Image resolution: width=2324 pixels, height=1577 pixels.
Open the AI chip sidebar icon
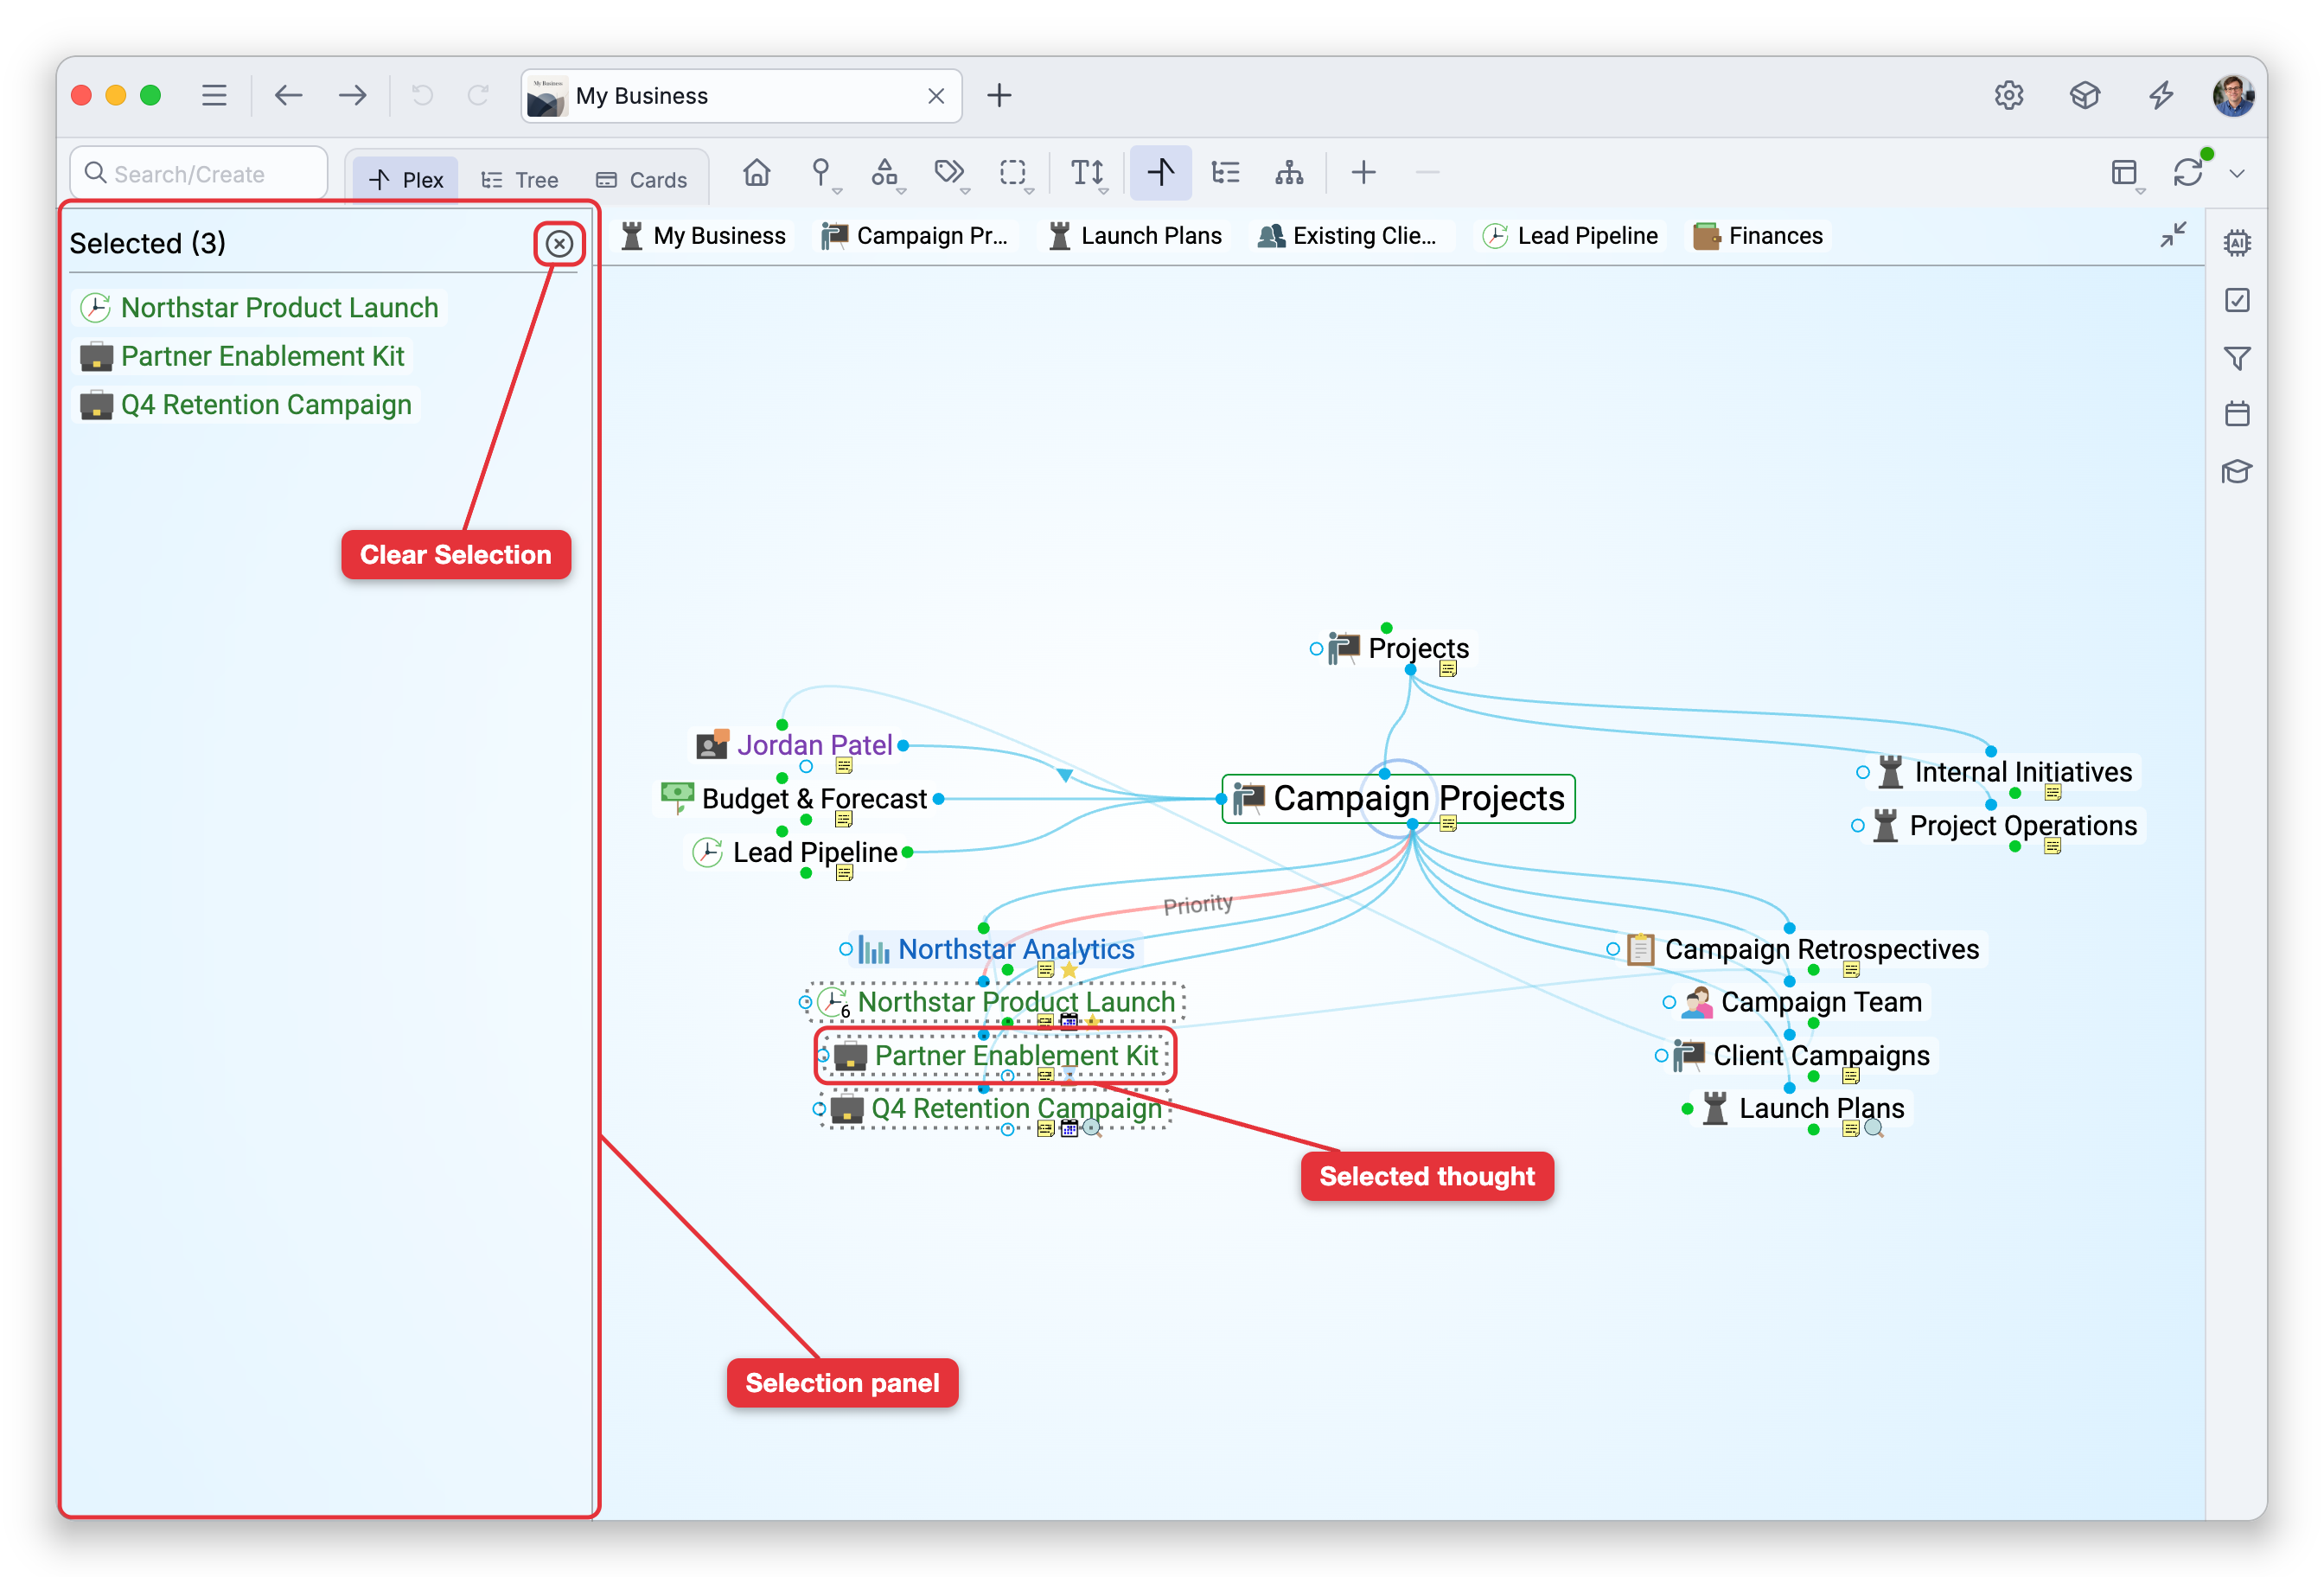point(2237,243)
